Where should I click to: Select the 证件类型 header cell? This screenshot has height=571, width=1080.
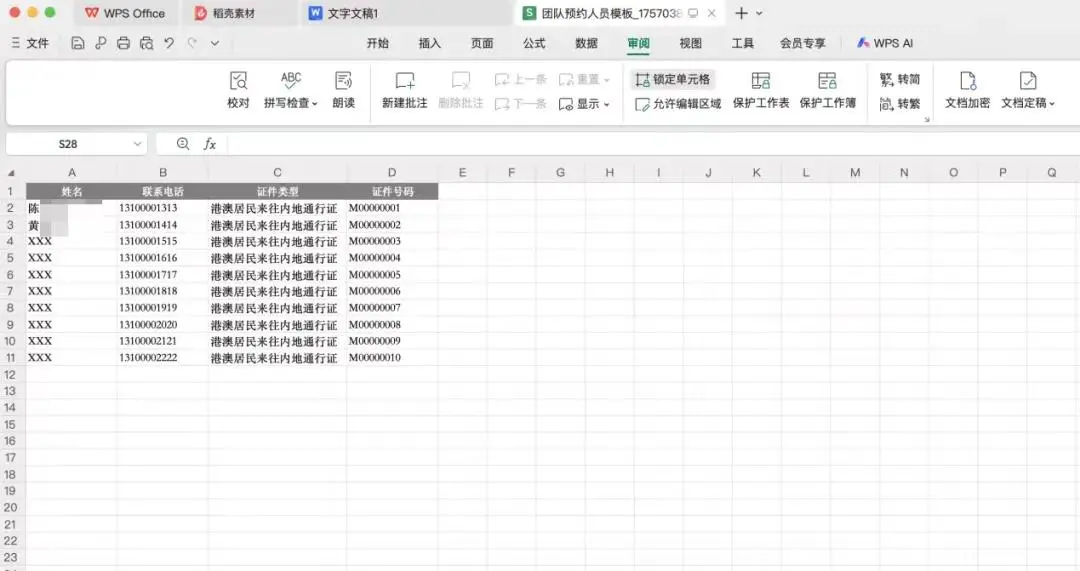tap(278, 191)
